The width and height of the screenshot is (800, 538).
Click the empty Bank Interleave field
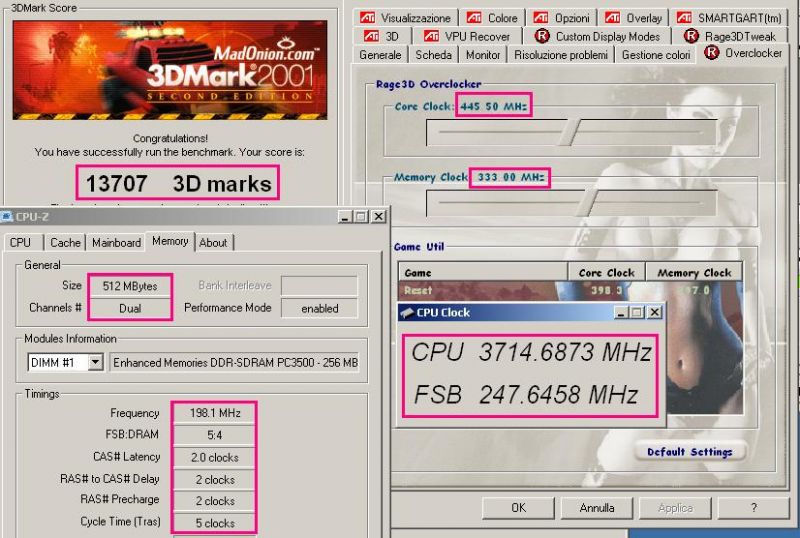pyautogui.click(x=319, y=286)
